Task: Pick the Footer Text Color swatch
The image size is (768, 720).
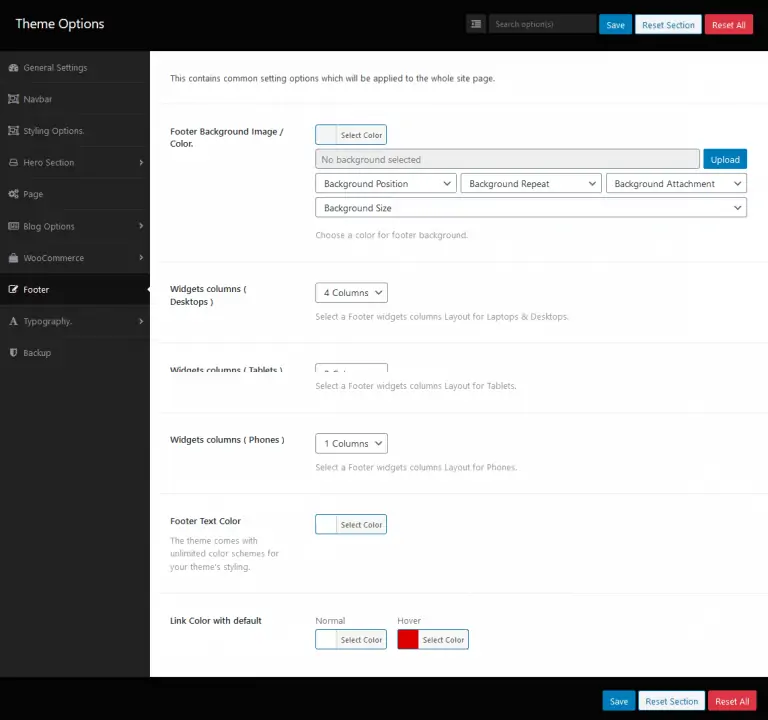Action: point(351,524)
